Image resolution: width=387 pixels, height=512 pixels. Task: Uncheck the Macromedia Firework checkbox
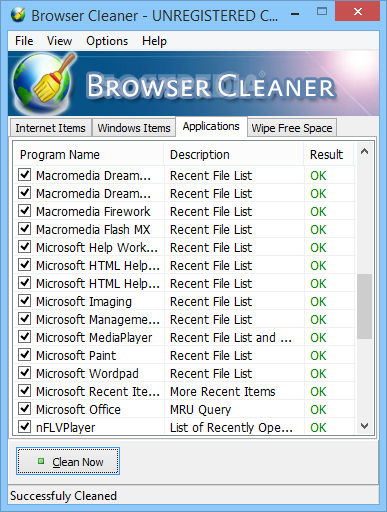pos(25,211)
